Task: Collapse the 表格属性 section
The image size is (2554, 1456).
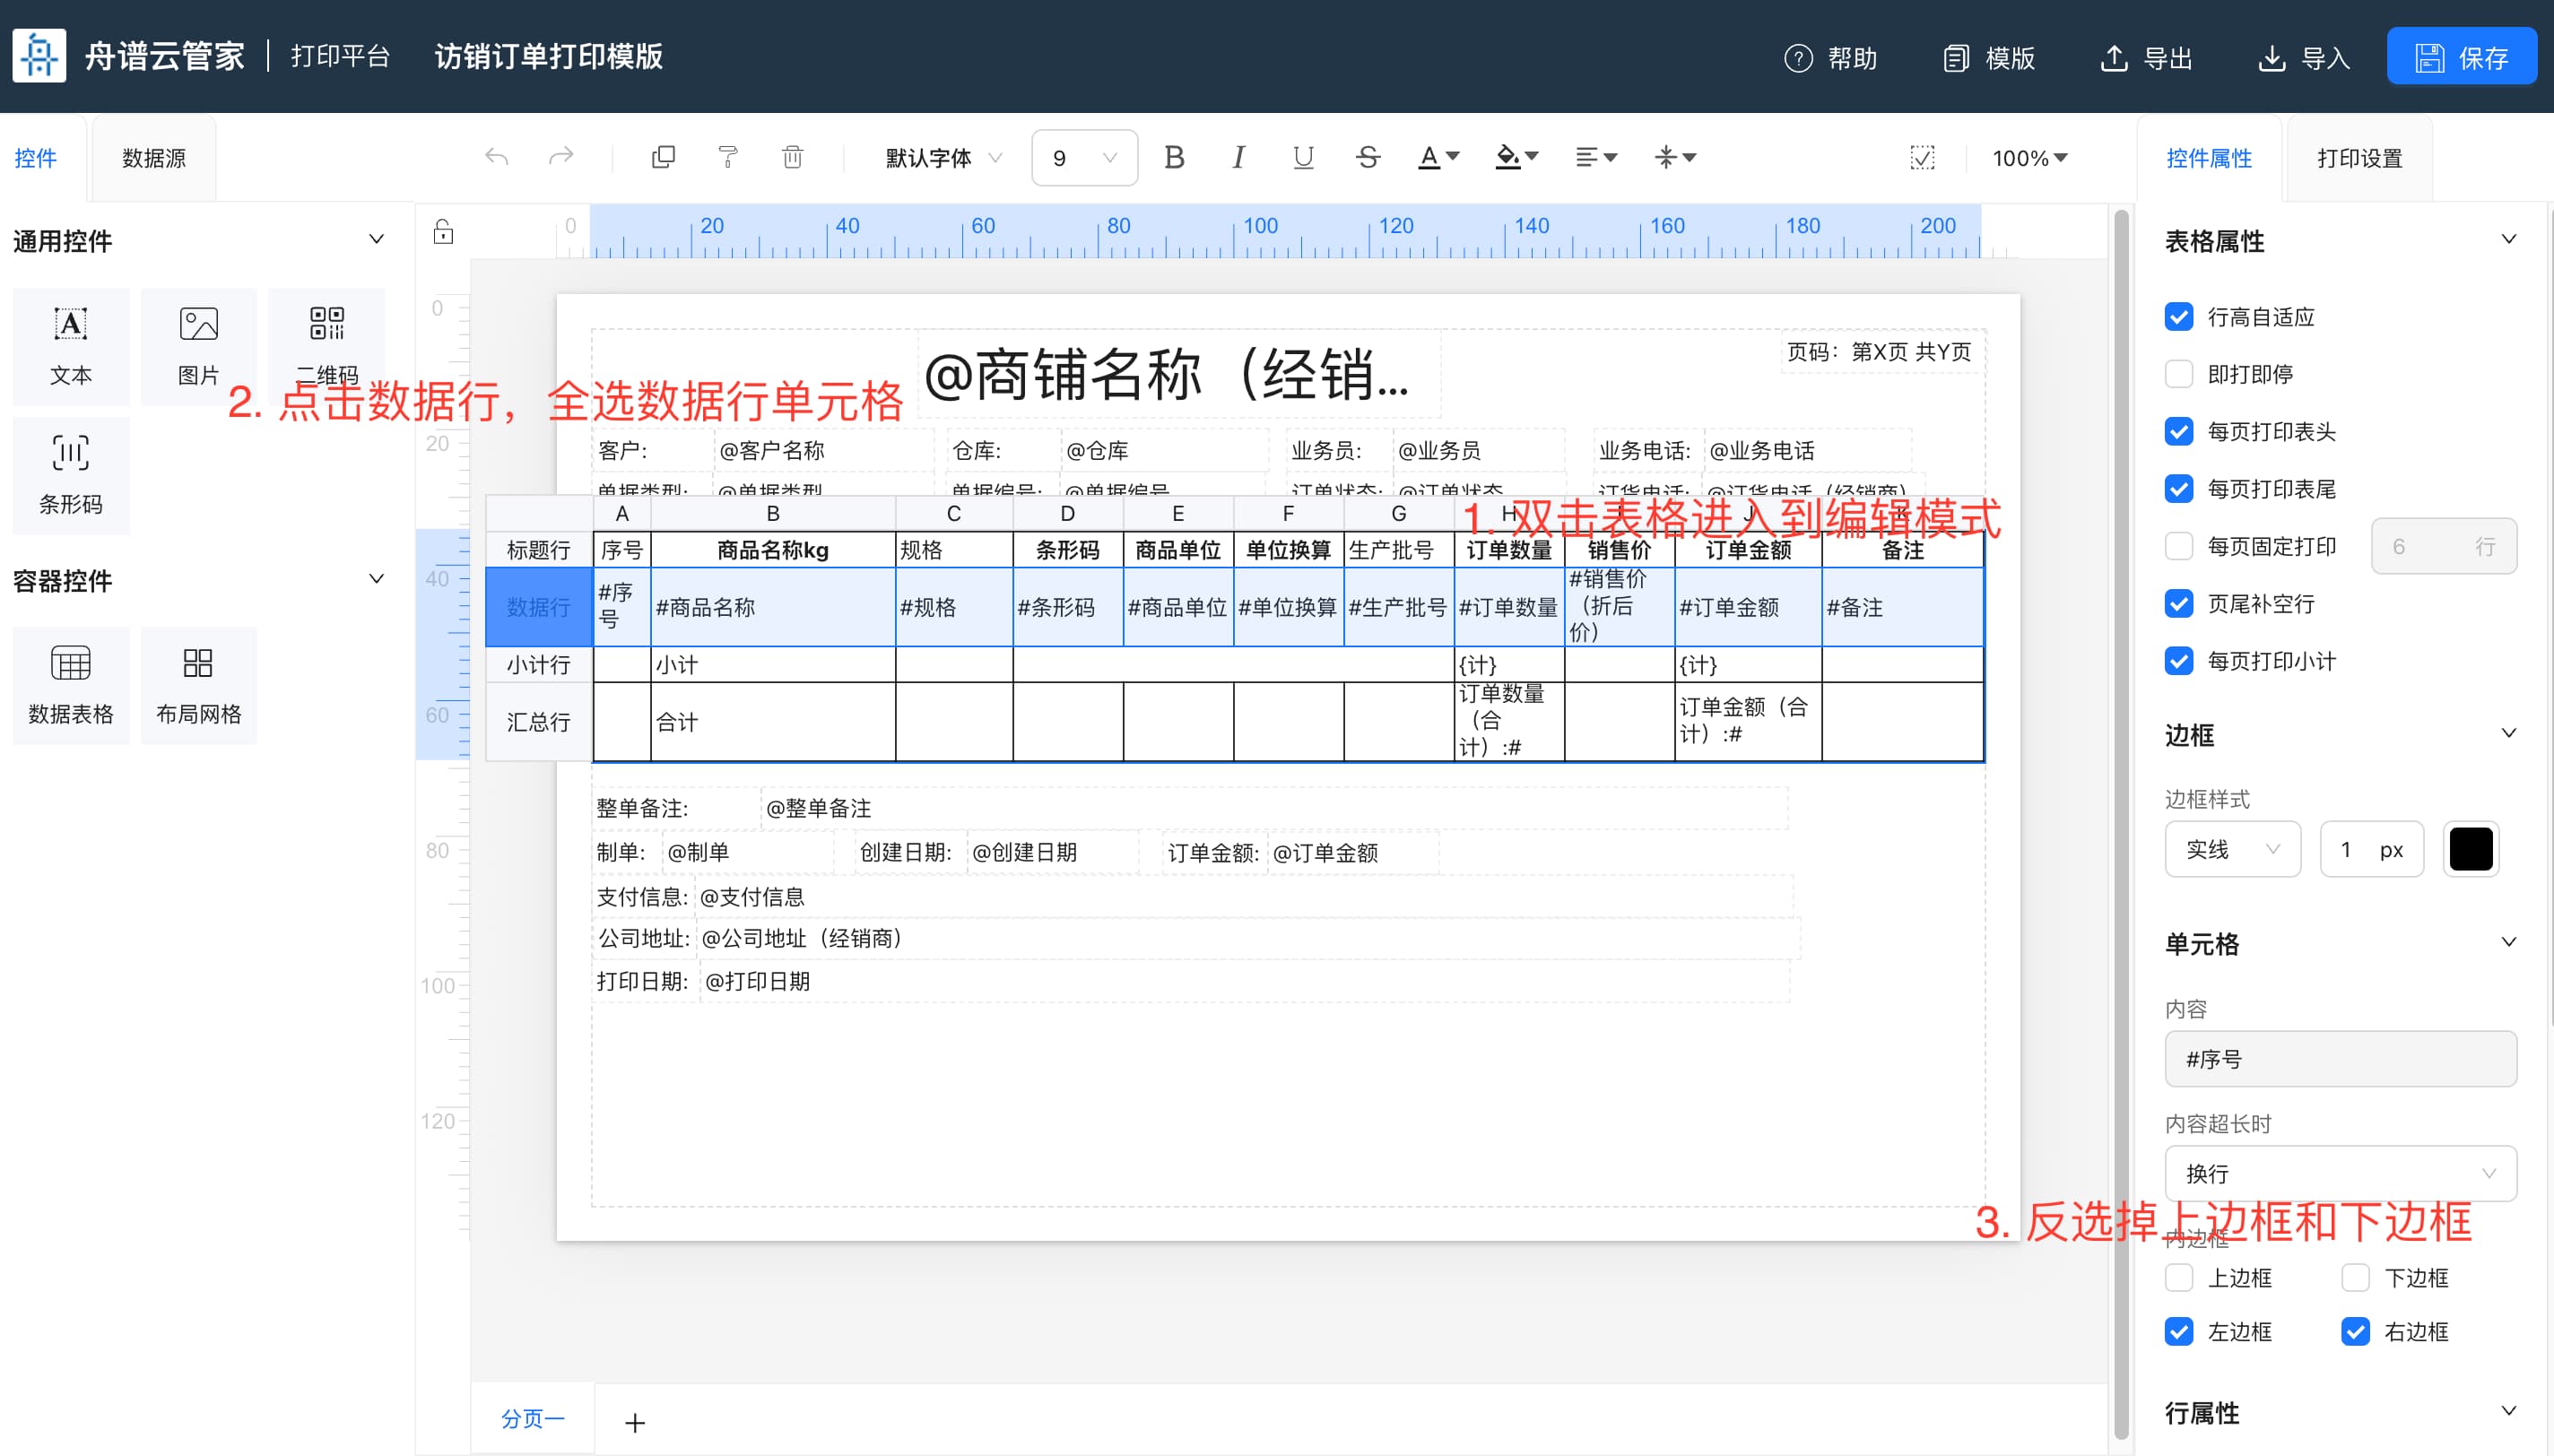Action: tap(2508, 240)
